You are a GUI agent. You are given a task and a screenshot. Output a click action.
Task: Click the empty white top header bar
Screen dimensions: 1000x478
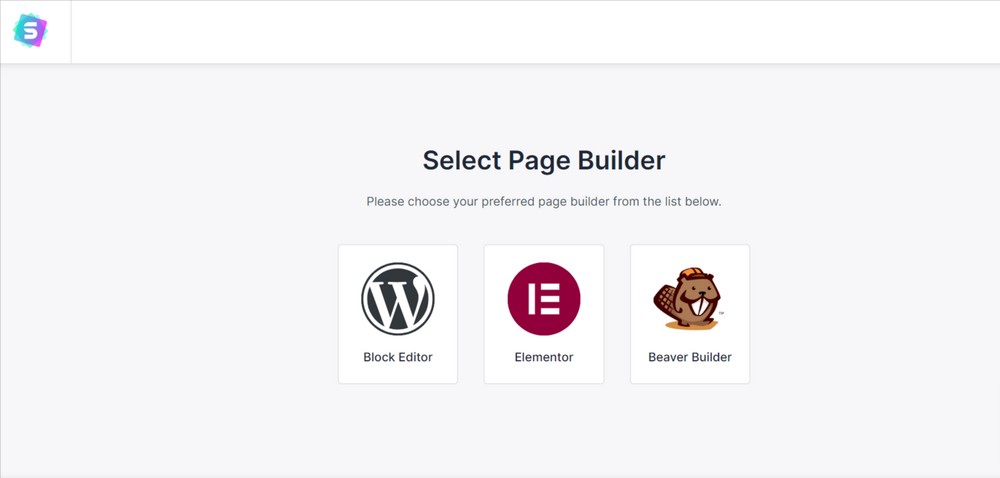[x=536, y=32]
